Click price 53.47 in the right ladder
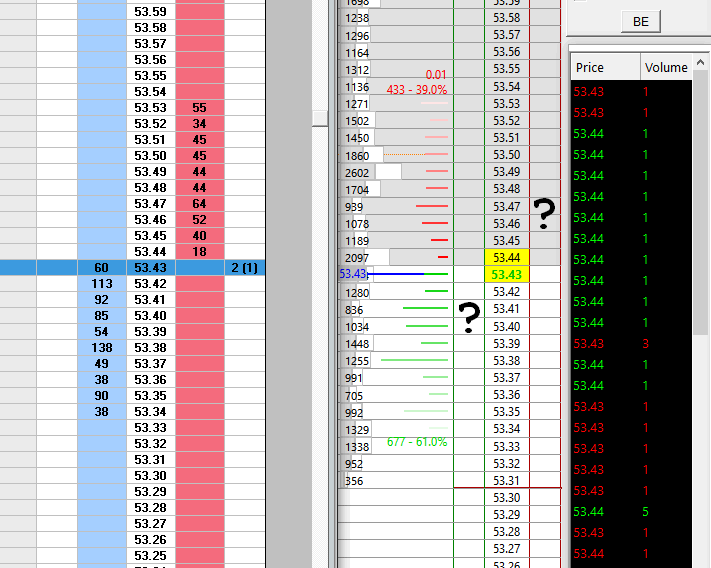This screenshot has width=711, height=568. tap(506, 207)
